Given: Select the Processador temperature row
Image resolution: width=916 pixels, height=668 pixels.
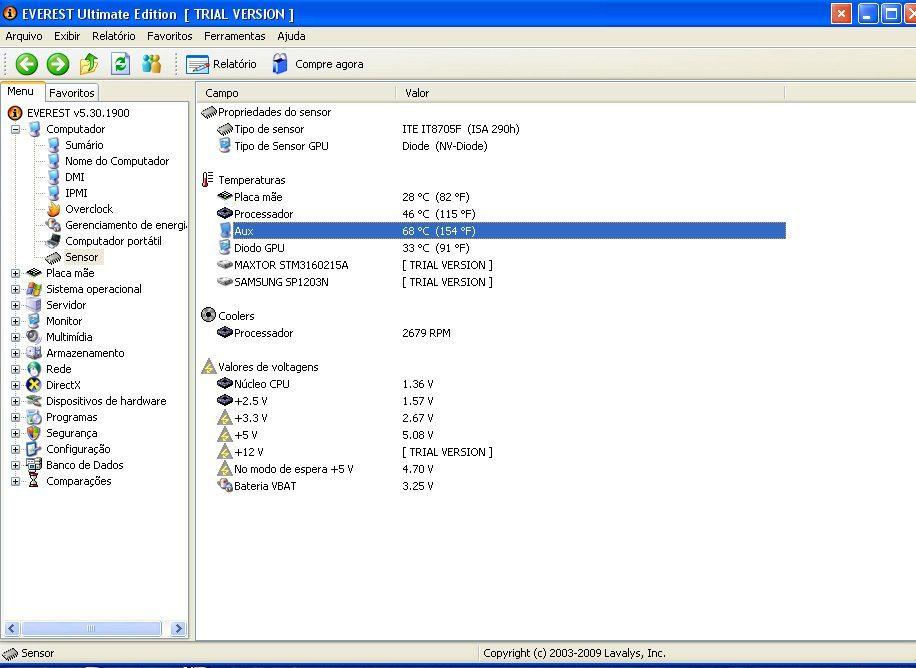Looking at the screenshot, I should [263, 214].
